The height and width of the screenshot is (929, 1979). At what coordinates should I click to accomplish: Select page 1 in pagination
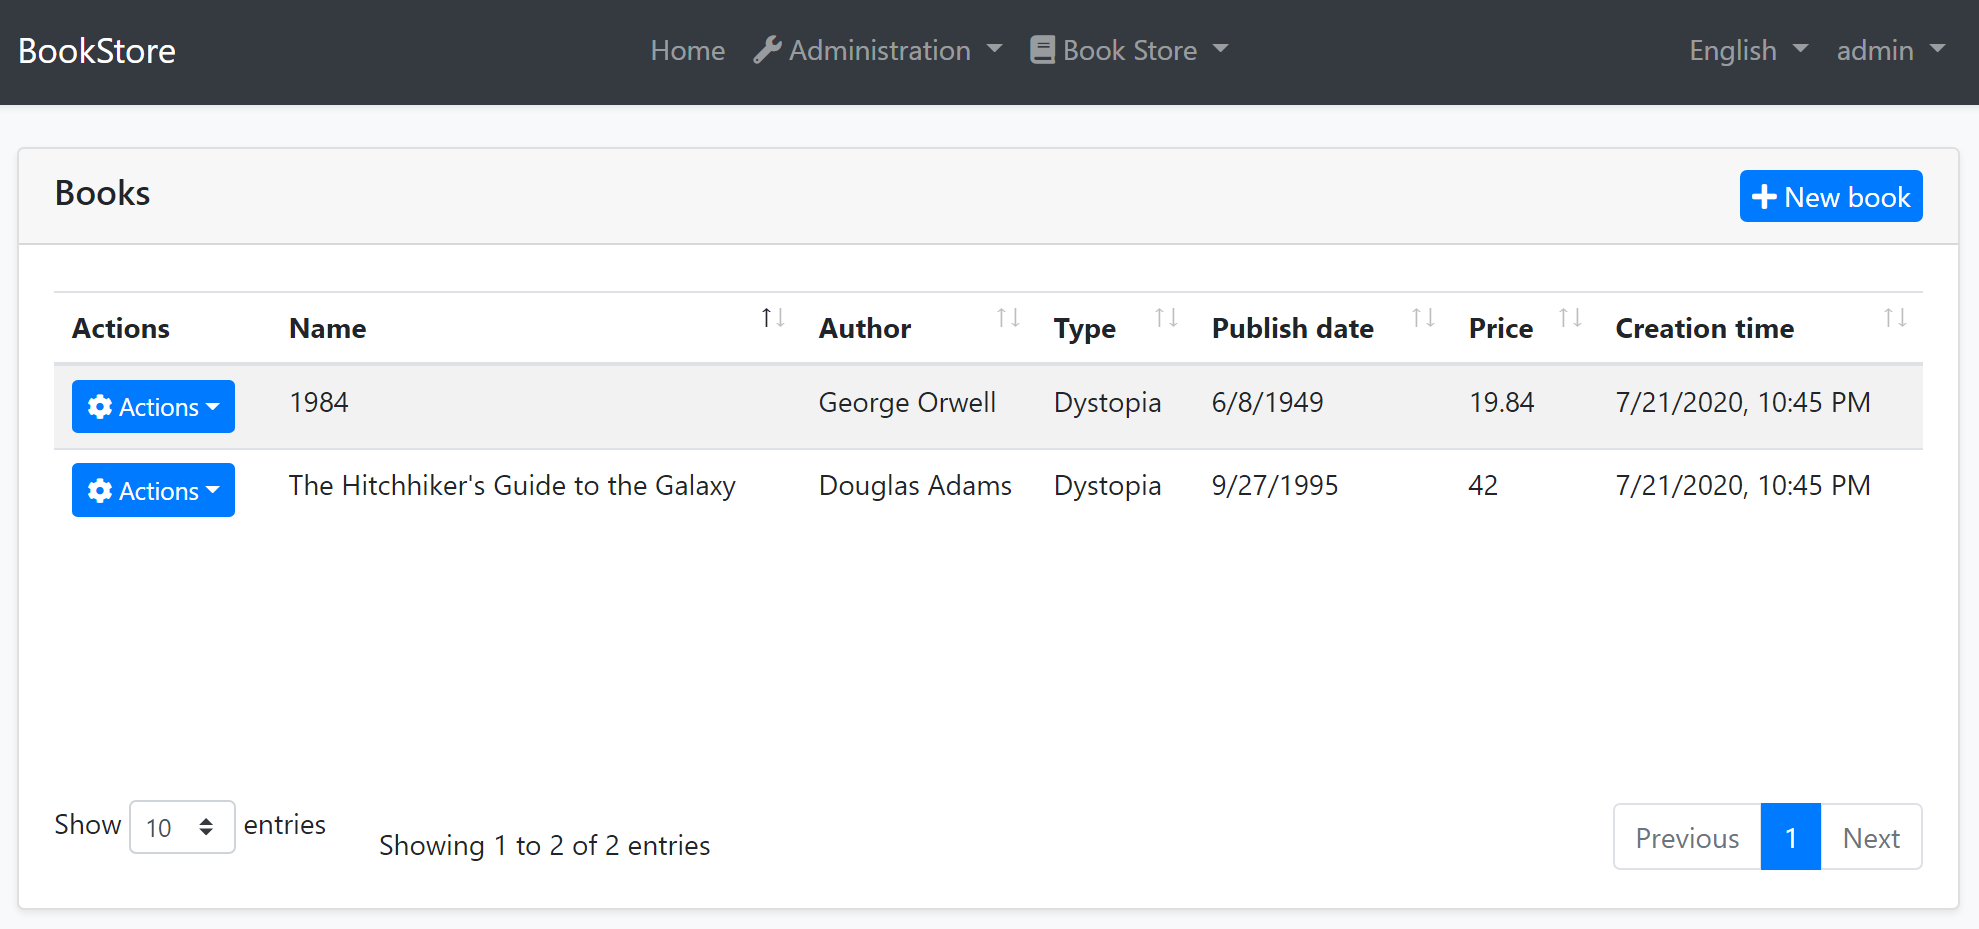[1790, 837]
